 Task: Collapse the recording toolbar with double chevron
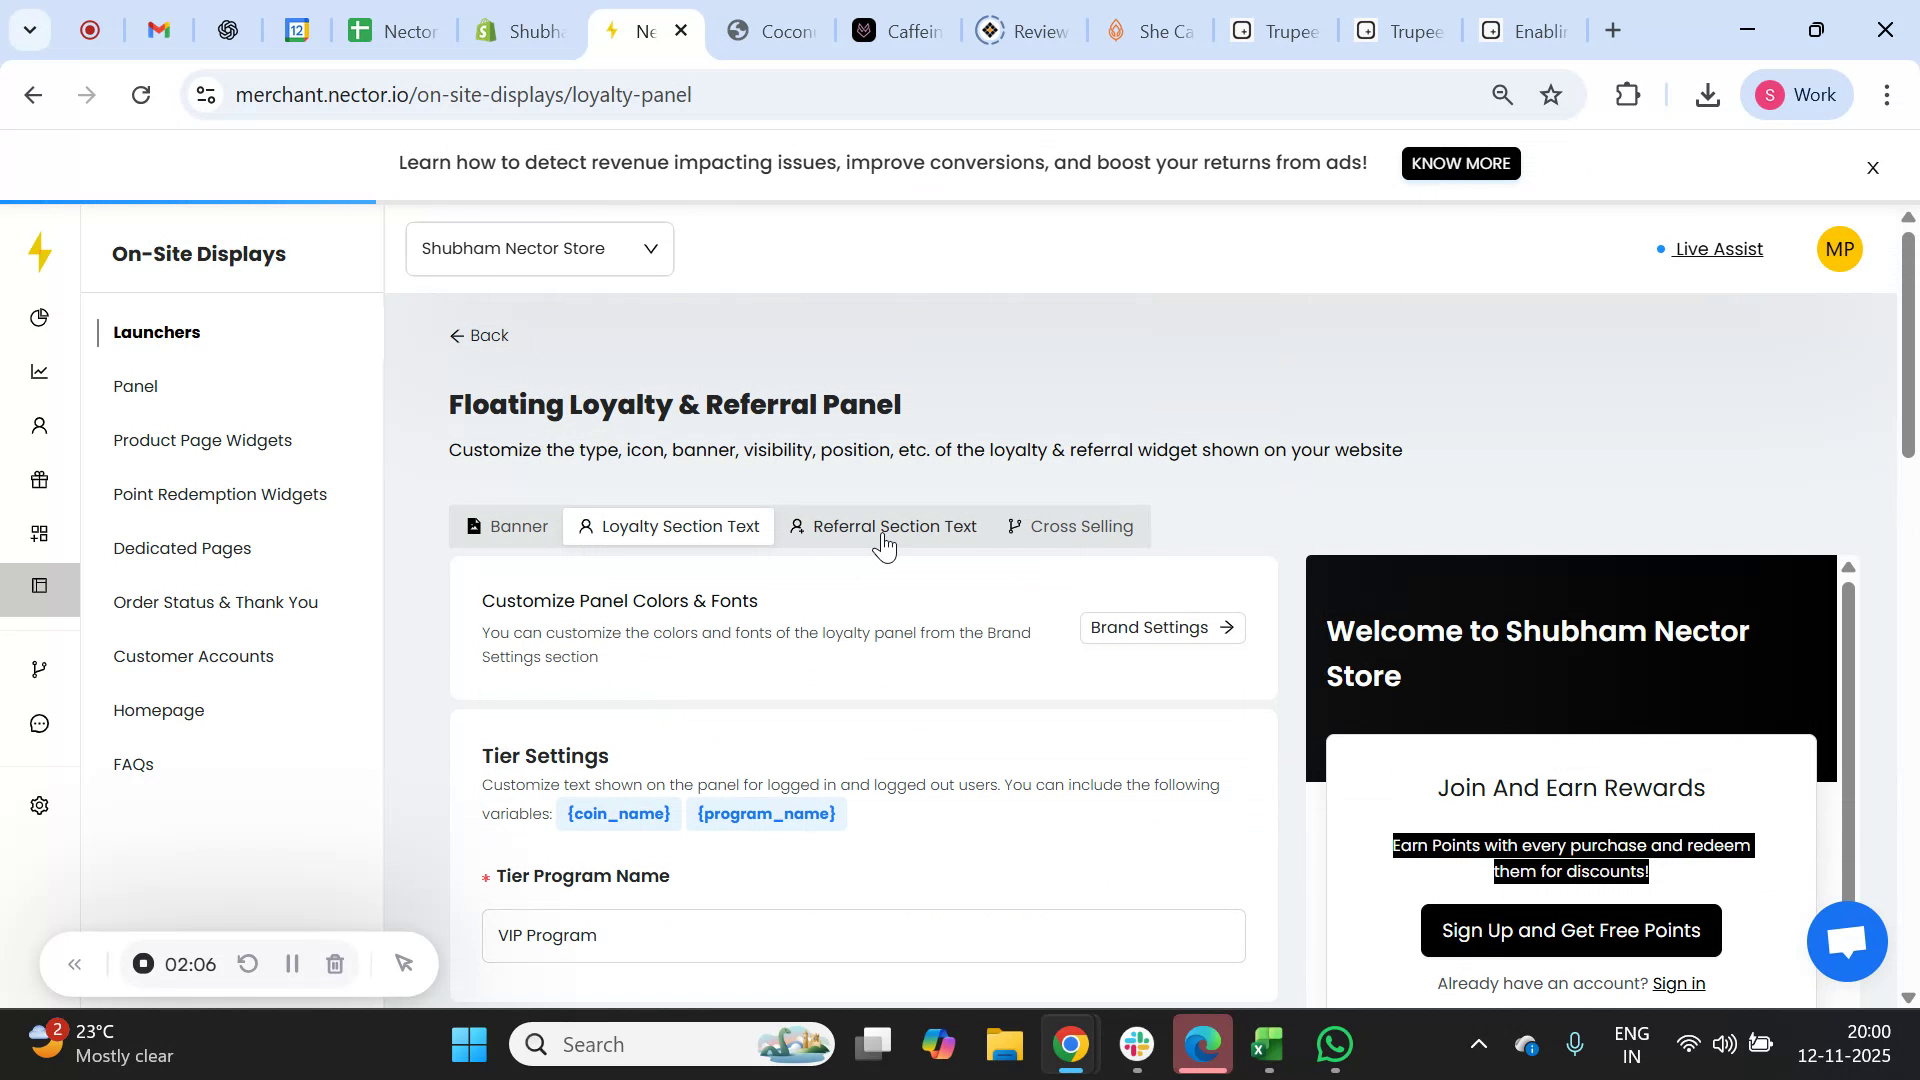(x=74, y=963)
